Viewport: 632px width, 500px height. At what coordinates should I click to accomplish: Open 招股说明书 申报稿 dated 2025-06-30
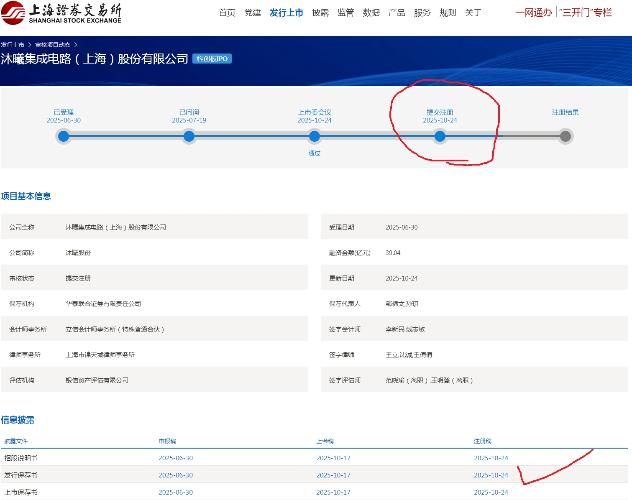pyautogui.click(x=176, y=458)
